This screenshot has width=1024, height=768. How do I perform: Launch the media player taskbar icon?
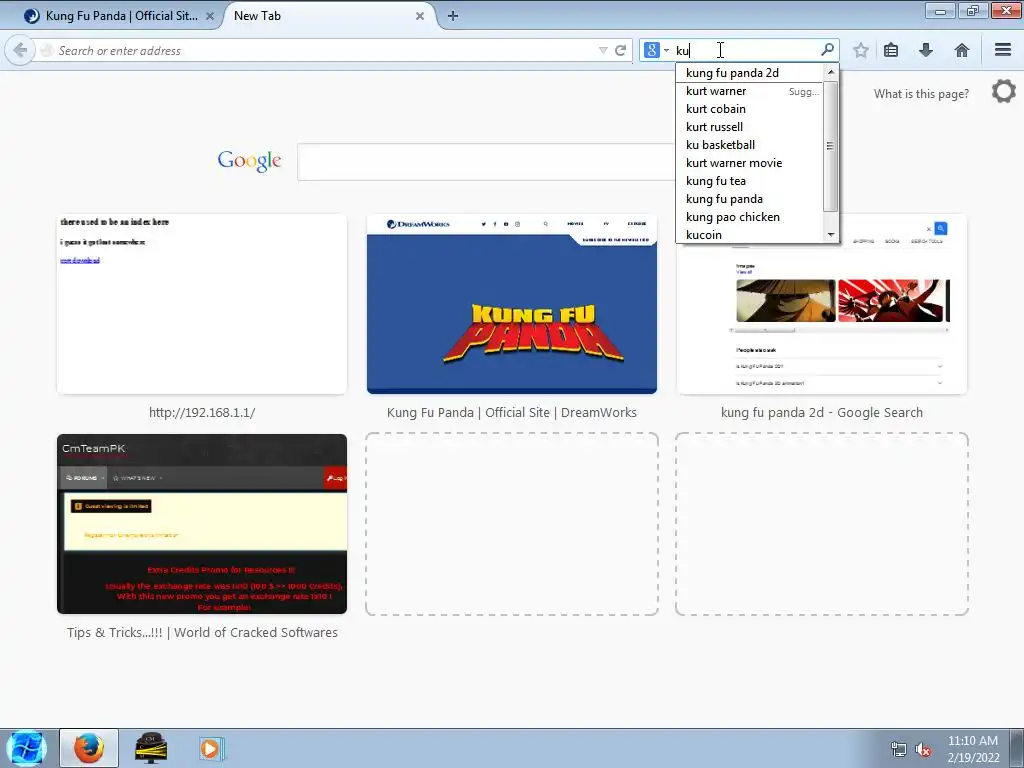click(x=211, y=748)
